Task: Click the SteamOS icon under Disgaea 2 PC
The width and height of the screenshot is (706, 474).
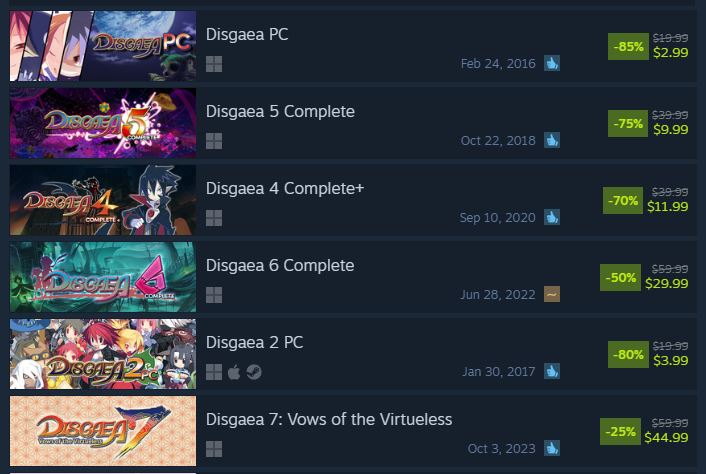Action: click(x=254, y=372)
